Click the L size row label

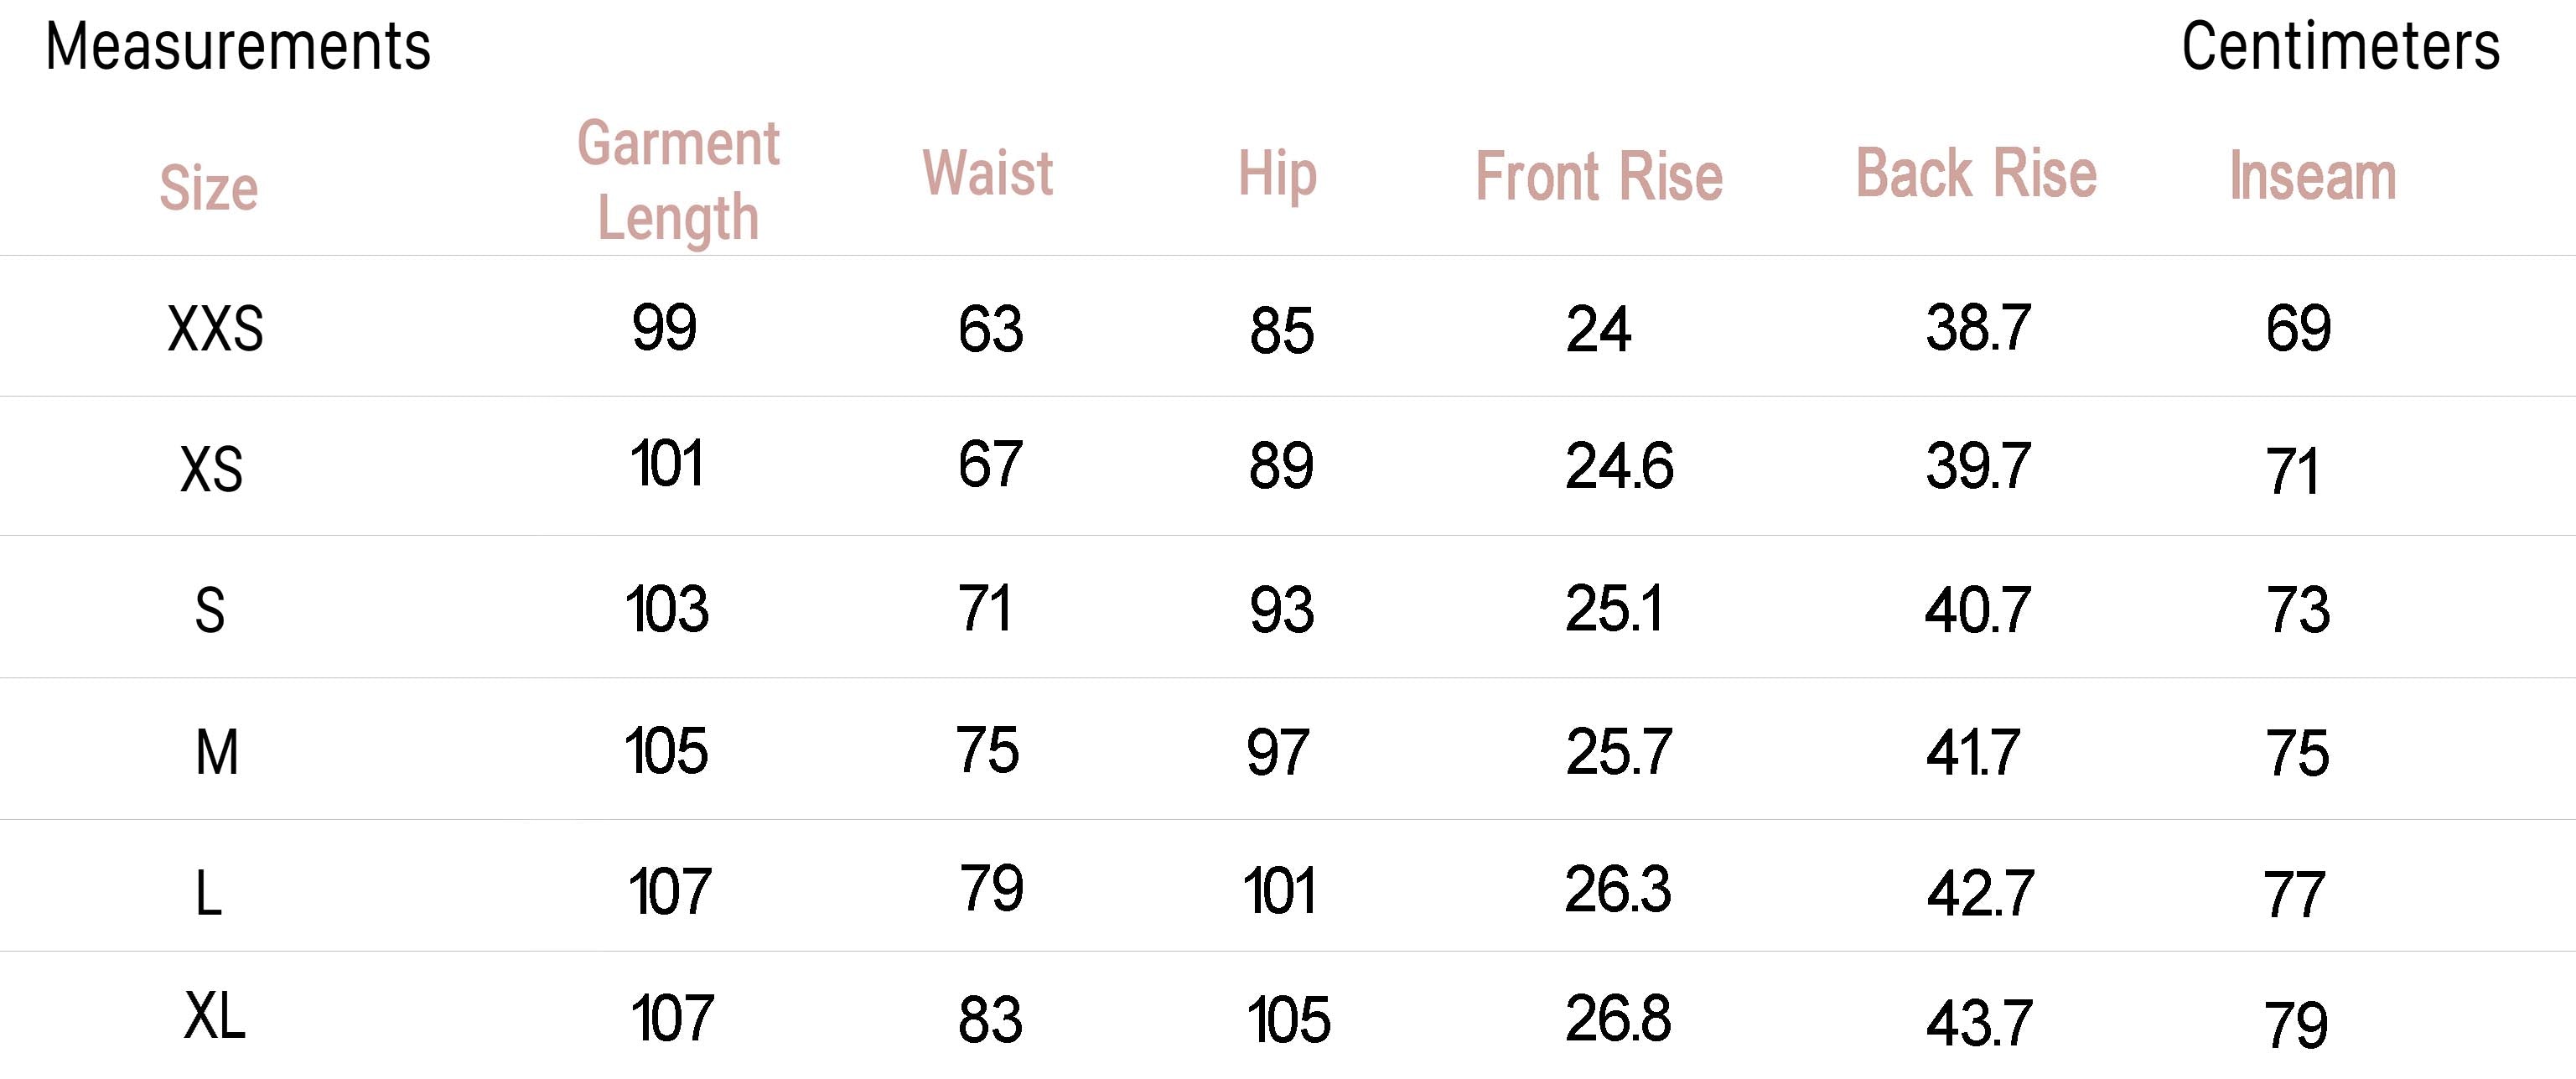pyautogui.click(x=208, y=893)
